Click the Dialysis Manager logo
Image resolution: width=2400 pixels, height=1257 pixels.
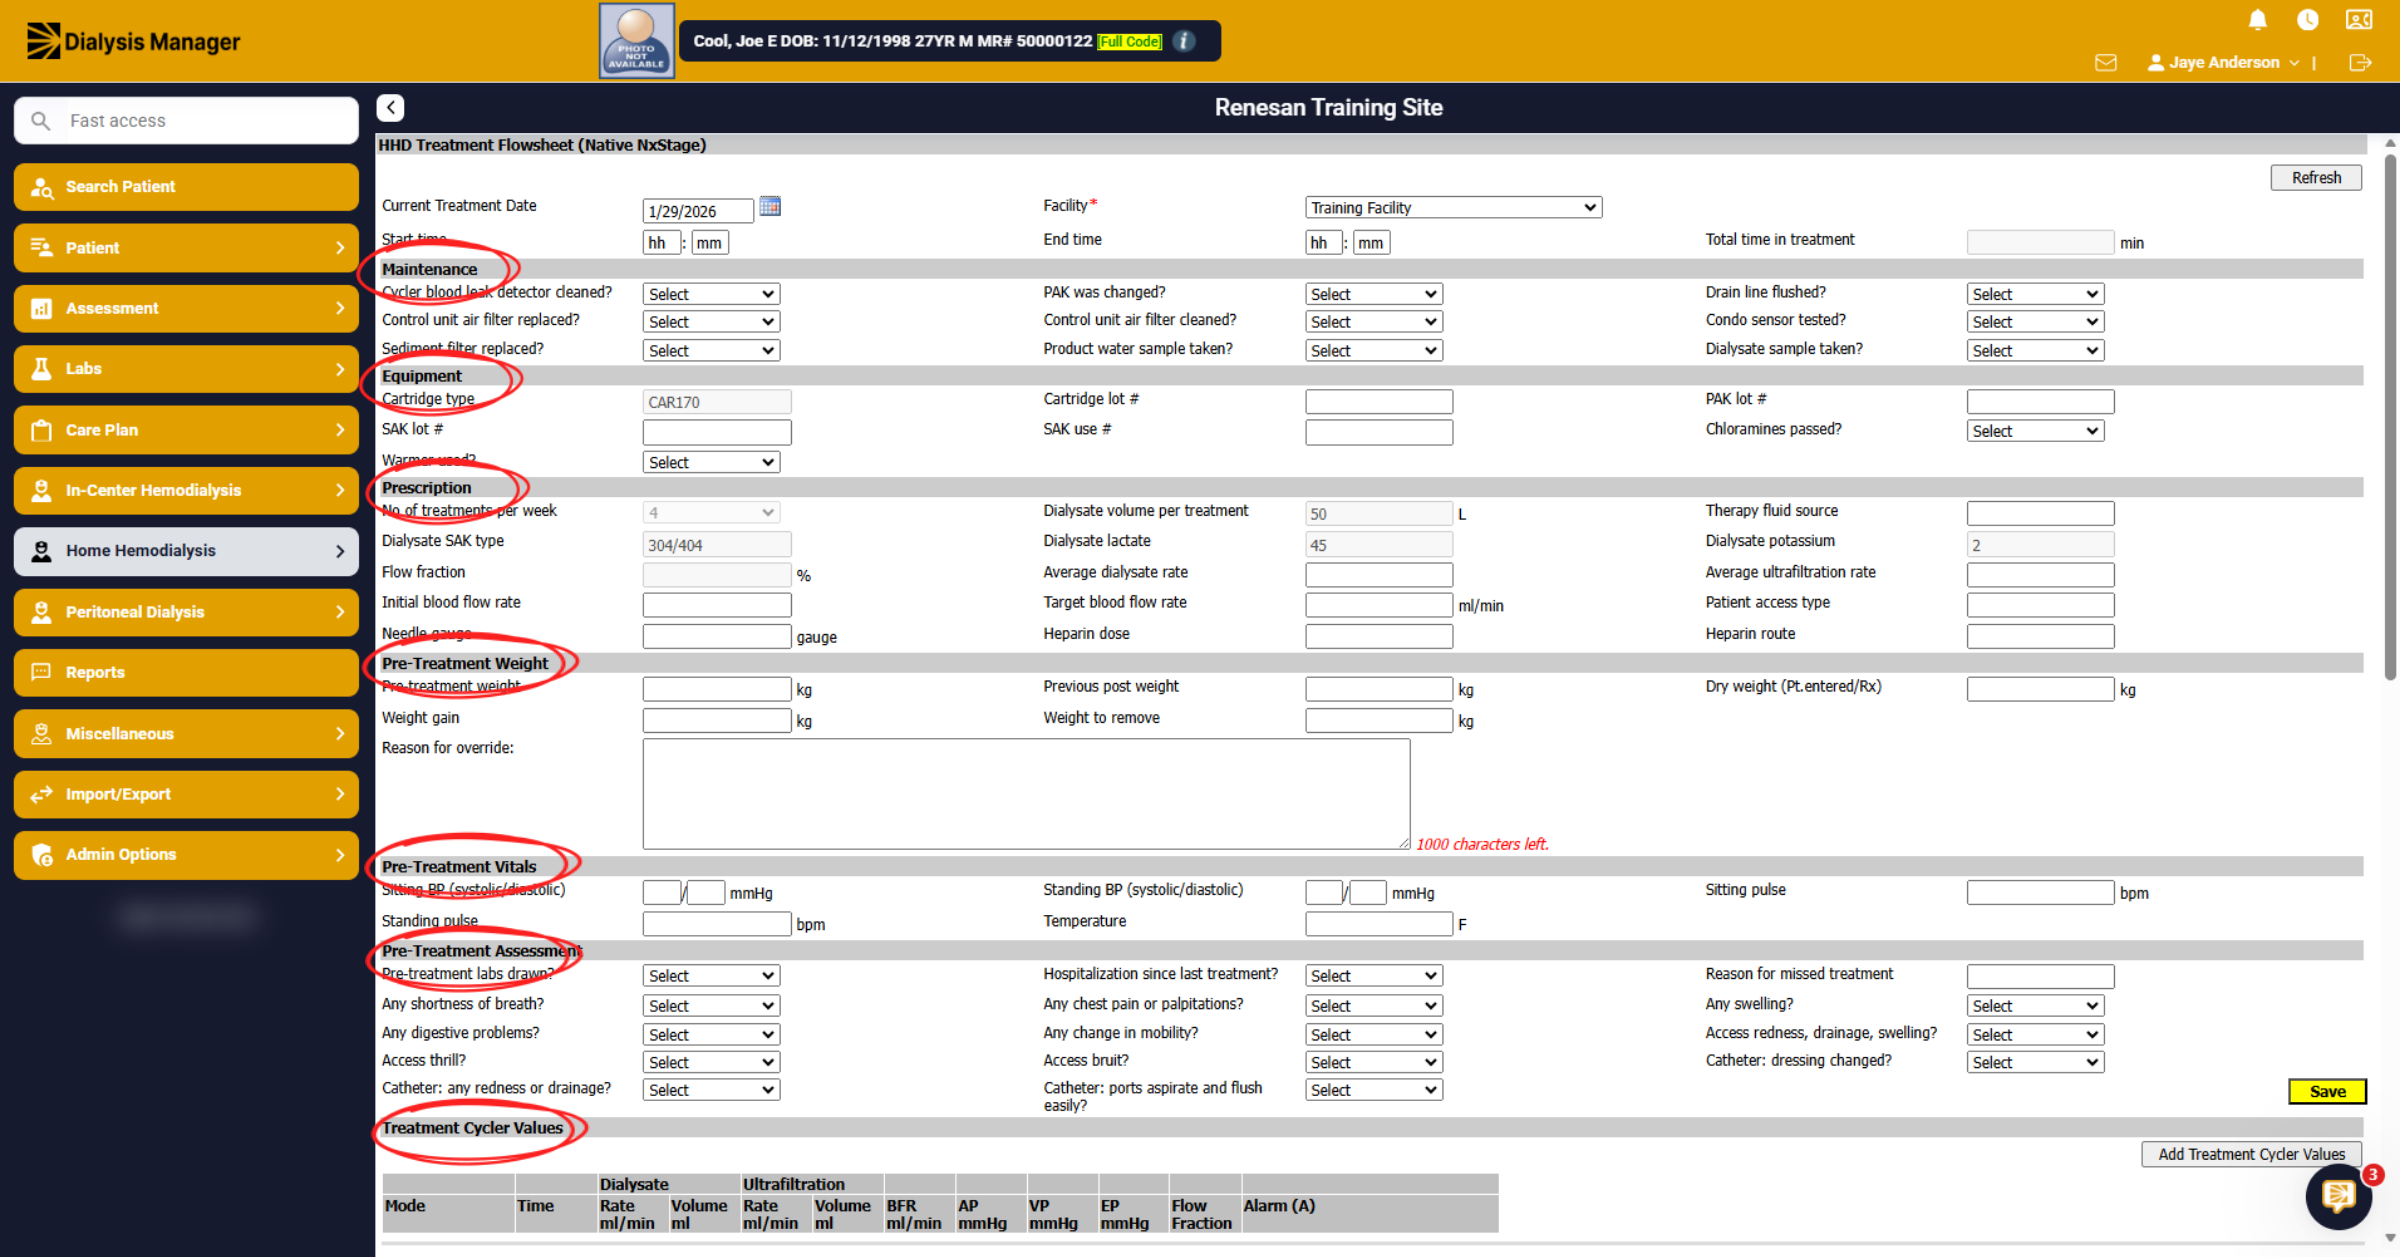click(x=133, y=42)
